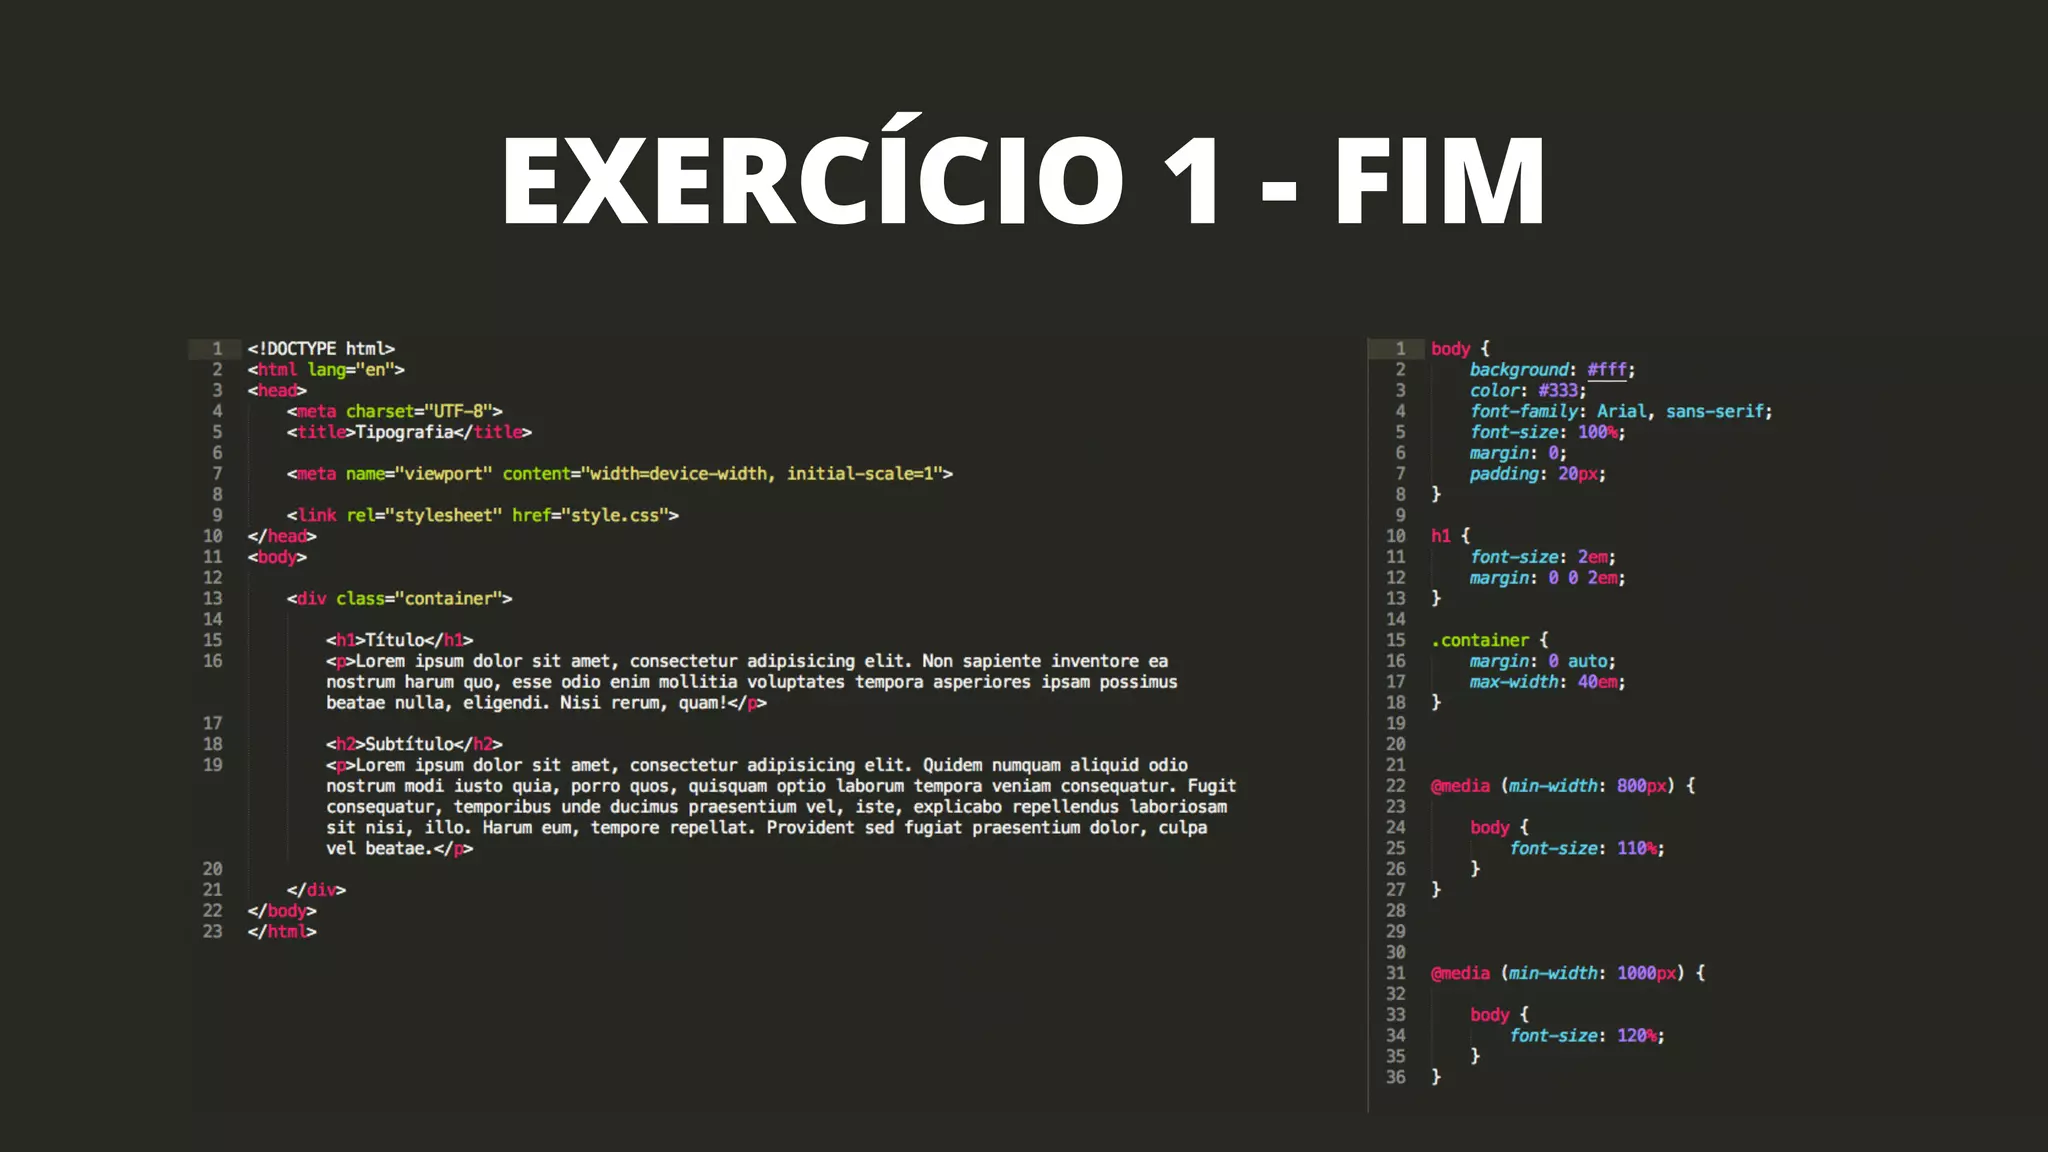Click the closing '</html>' tag
2048x1152 pixels.
pos(282,932)
